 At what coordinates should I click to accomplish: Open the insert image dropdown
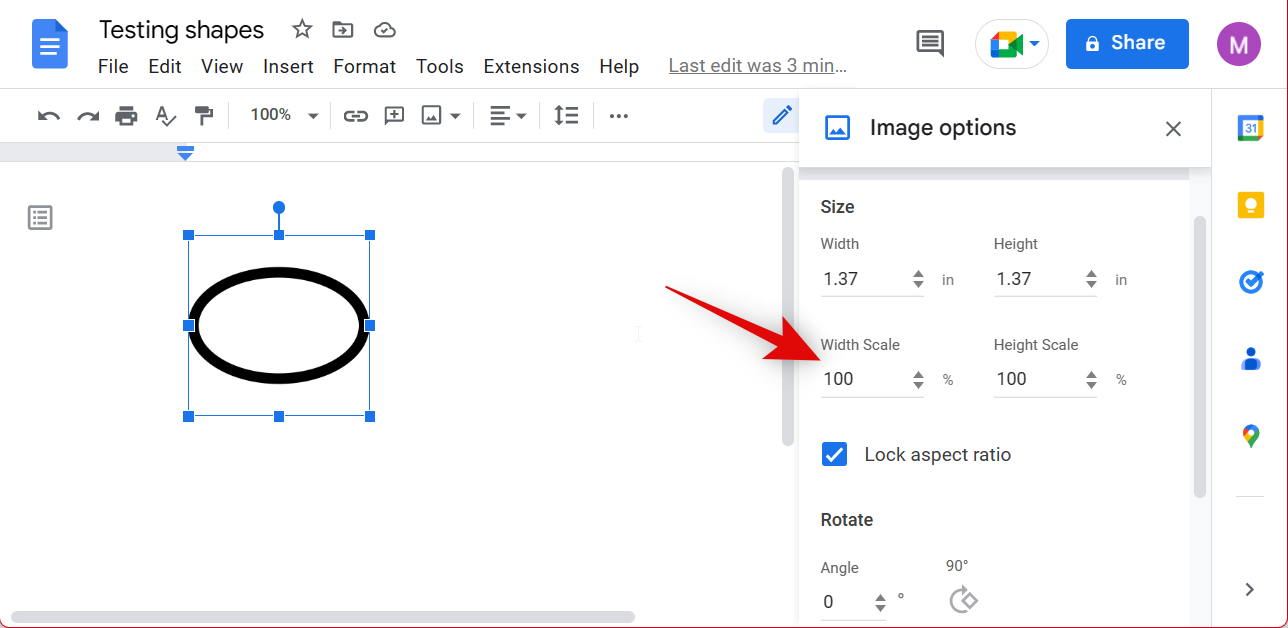(x=441, y=116)
